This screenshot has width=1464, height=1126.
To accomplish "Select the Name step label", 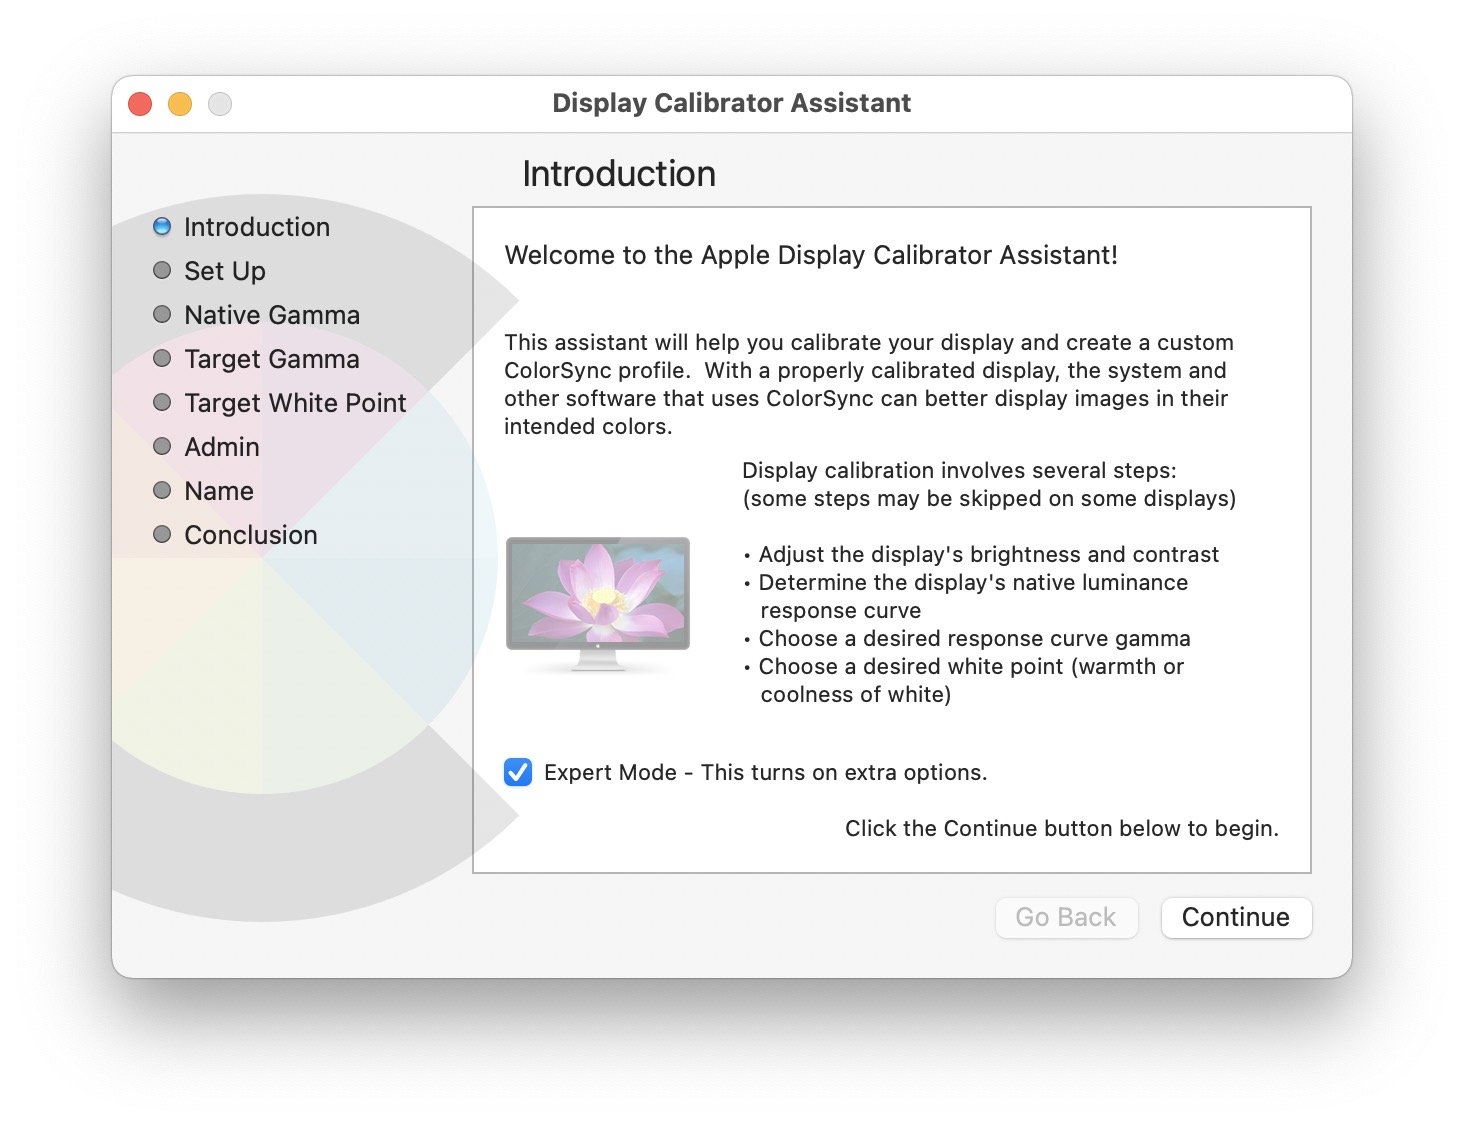I will click(x=219, y=491).
